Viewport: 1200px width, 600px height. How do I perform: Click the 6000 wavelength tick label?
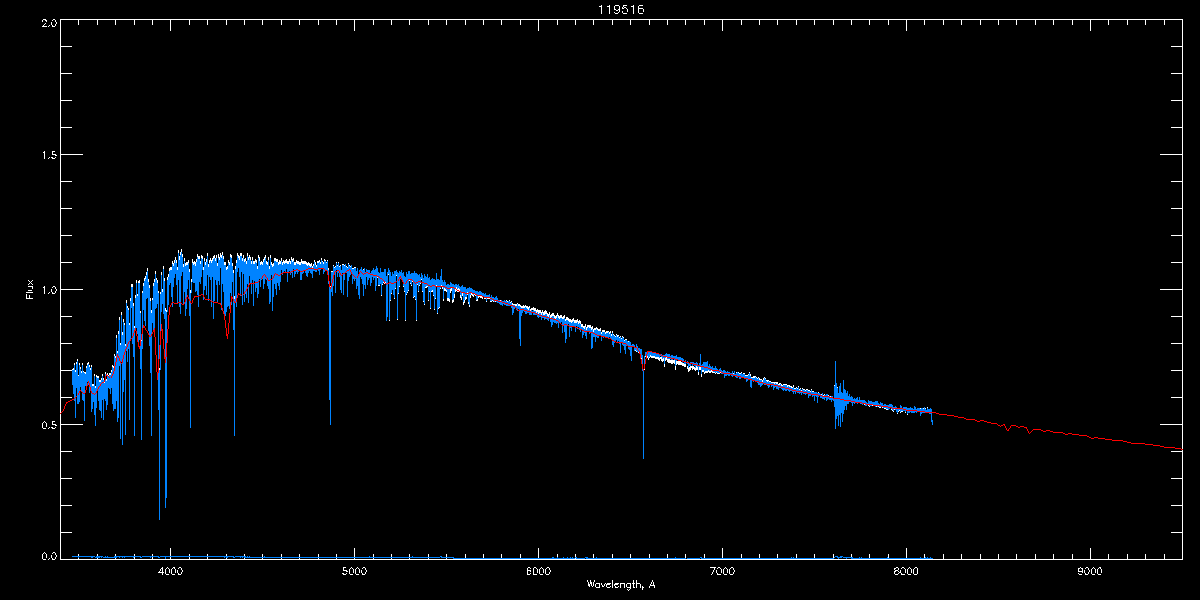tap(538, 572)
